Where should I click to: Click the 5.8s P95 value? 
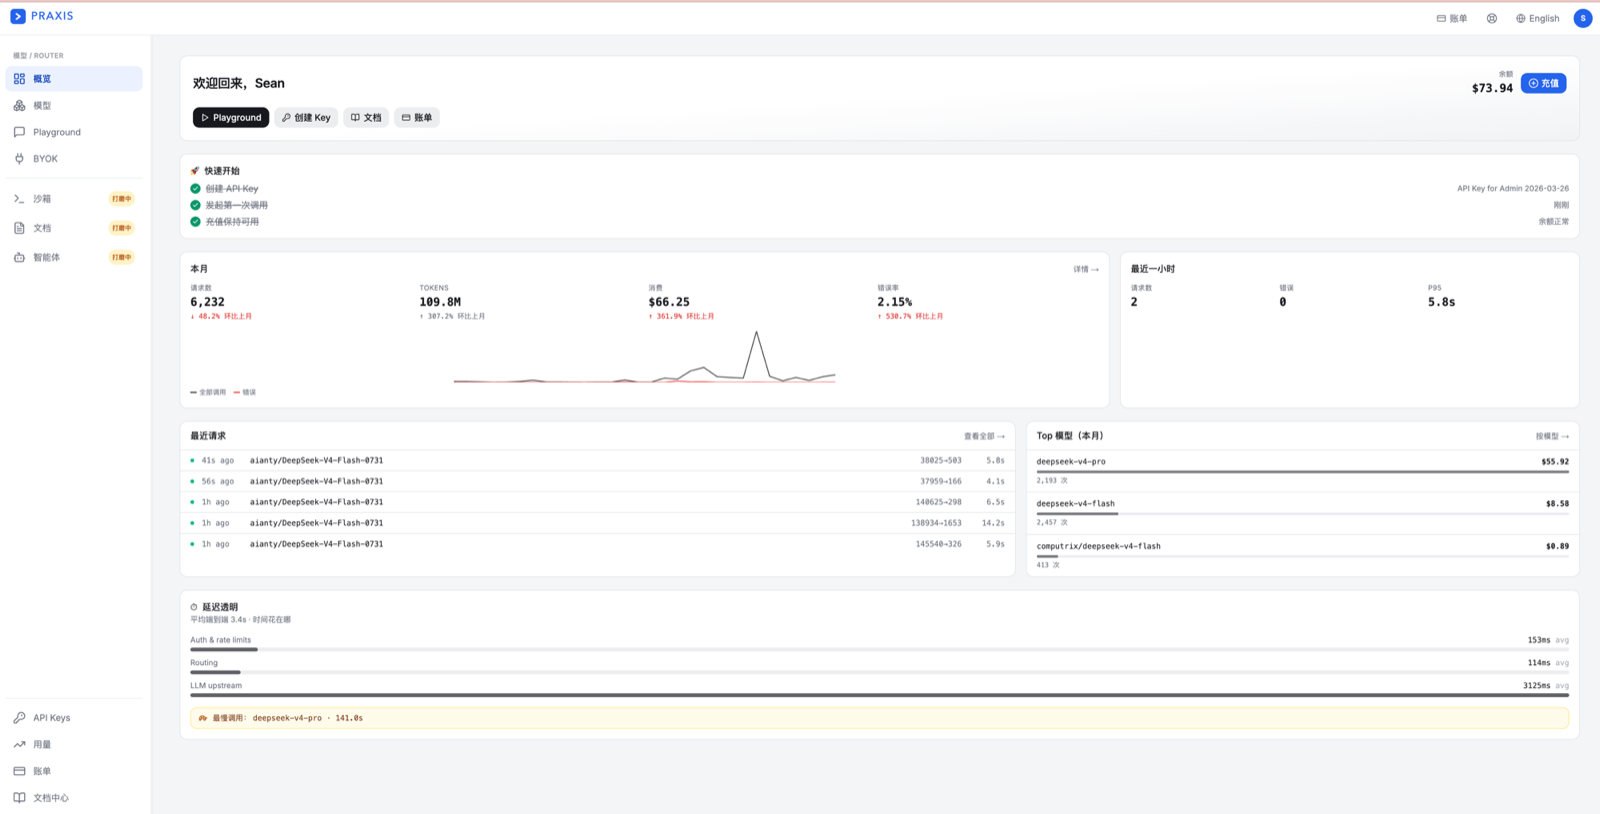(x=1442, y=302)
